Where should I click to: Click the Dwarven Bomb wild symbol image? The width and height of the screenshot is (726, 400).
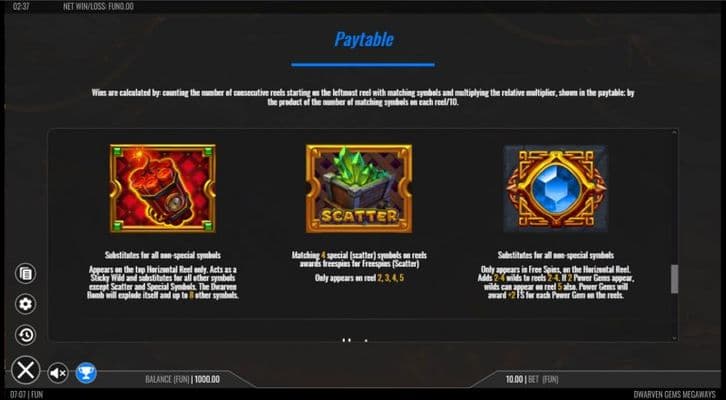click(x=163, y=188)
